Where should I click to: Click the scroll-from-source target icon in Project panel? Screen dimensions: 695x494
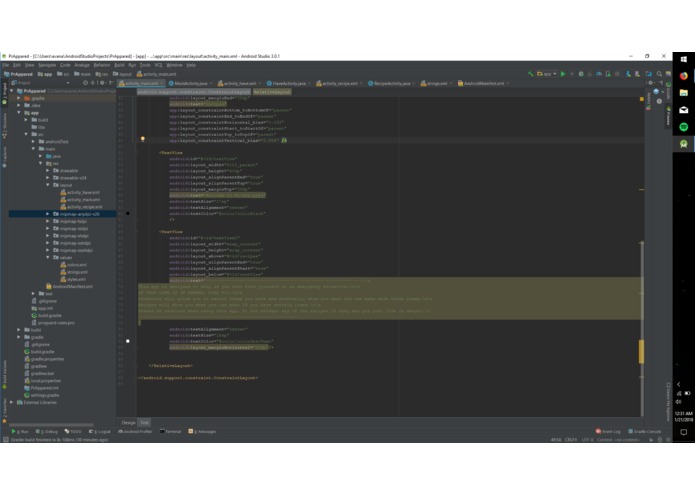coord(85,83)
